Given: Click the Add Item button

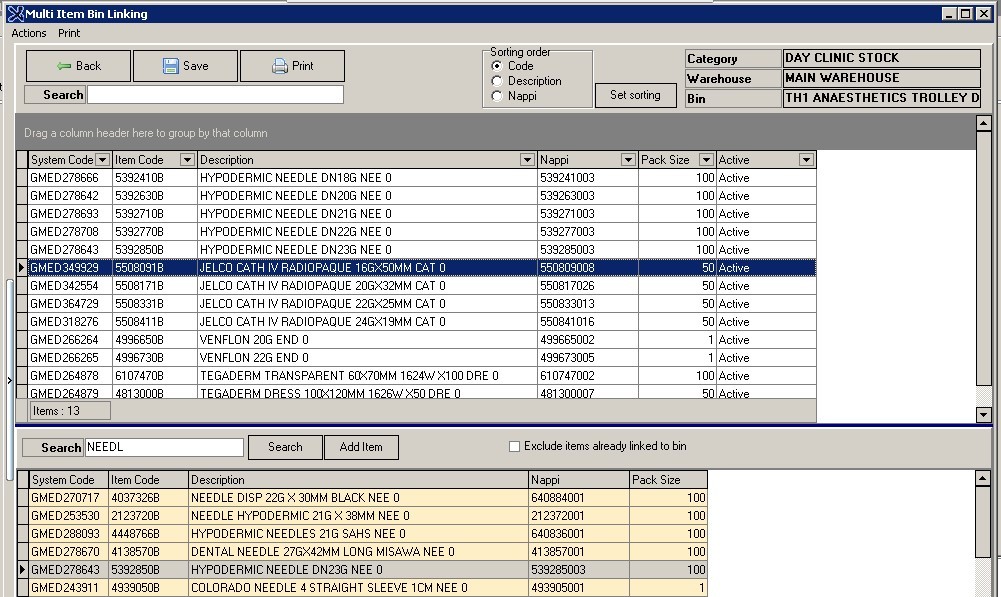Looking at the screenshot, I should point(361,447).
